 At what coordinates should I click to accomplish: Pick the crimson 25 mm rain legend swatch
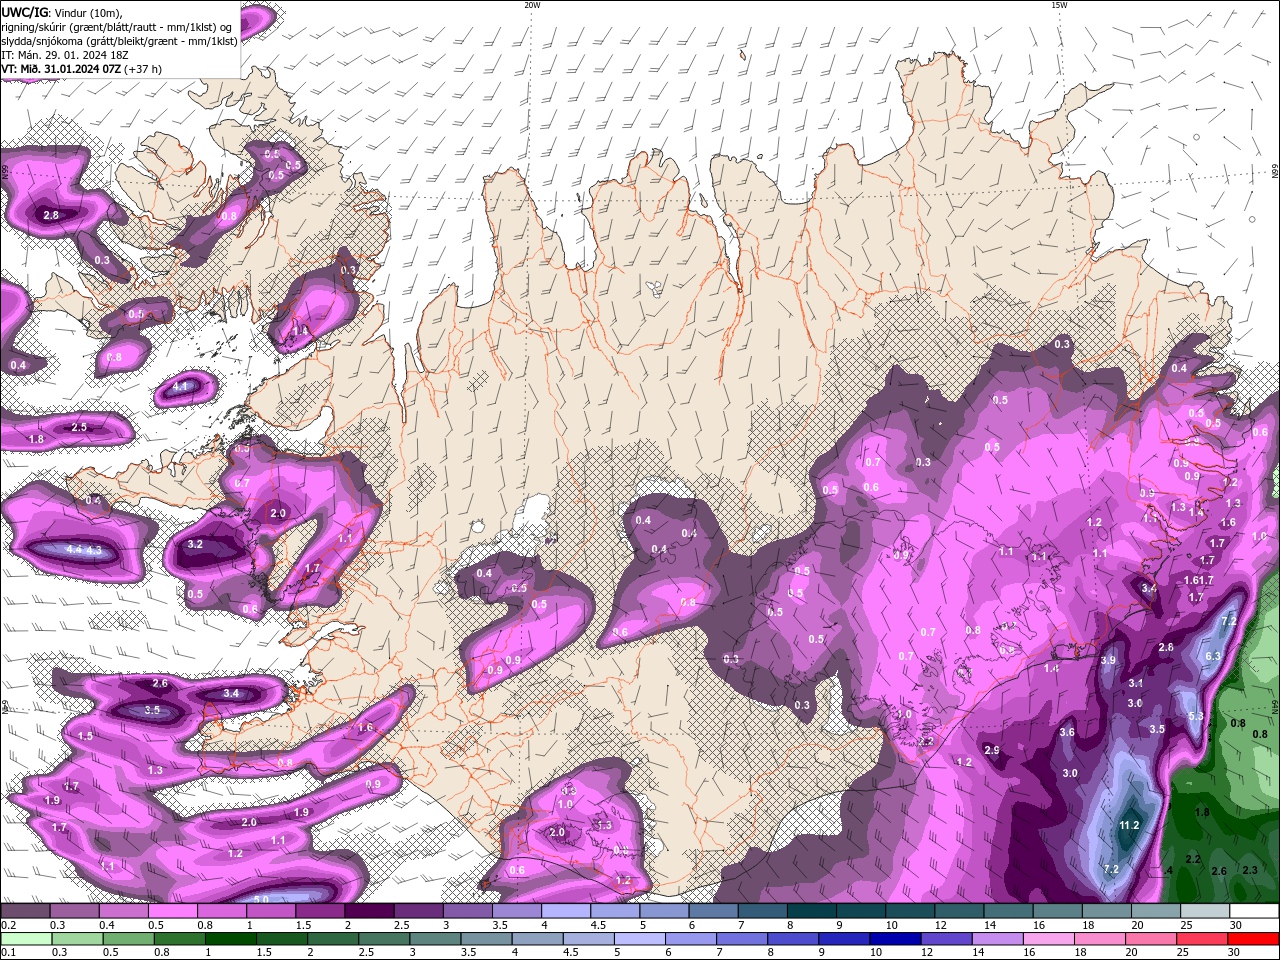tap(1201, 938)
